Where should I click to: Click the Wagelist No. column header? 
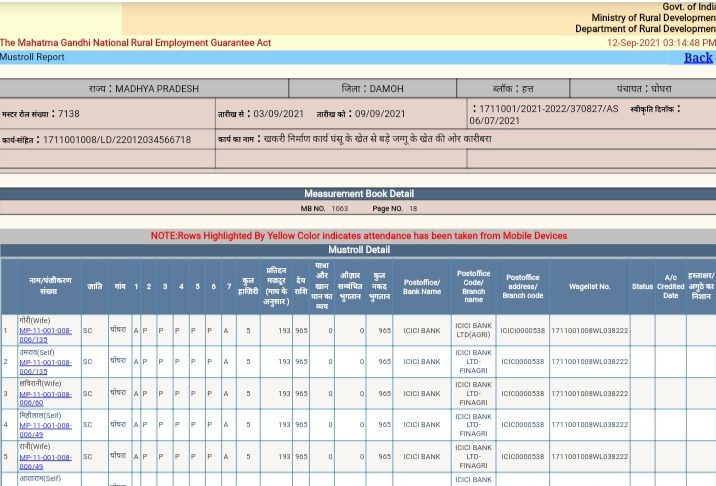point(589,287)
